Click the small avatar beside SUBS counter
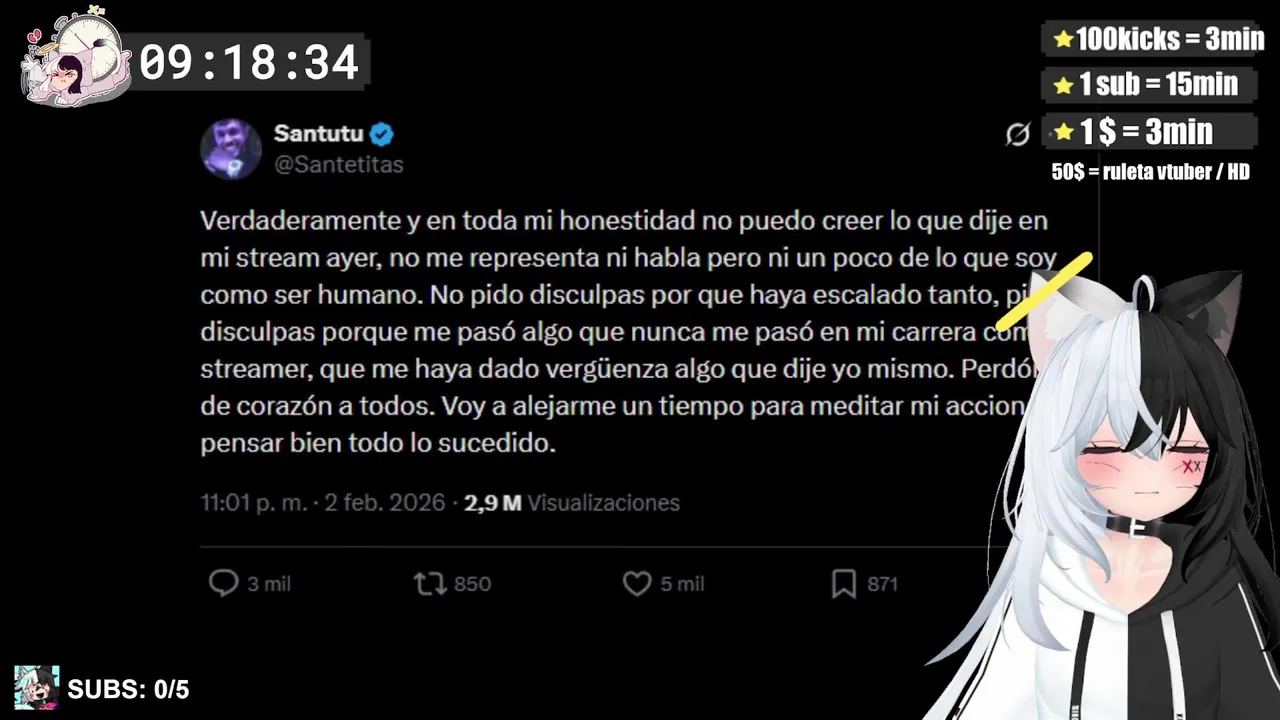1280x720 pixels. coord(37,688)
